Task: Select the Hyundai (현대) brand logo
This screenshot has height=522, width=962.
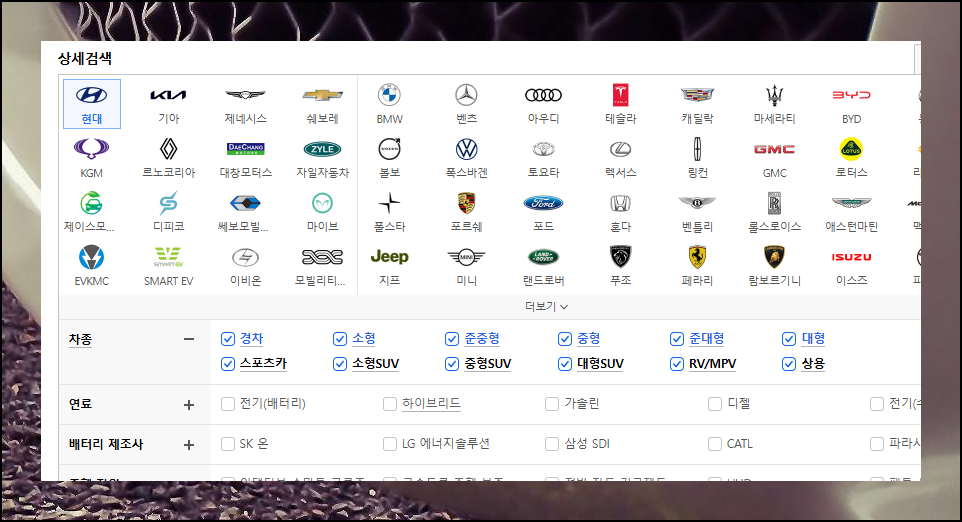Action: [91, 95]
